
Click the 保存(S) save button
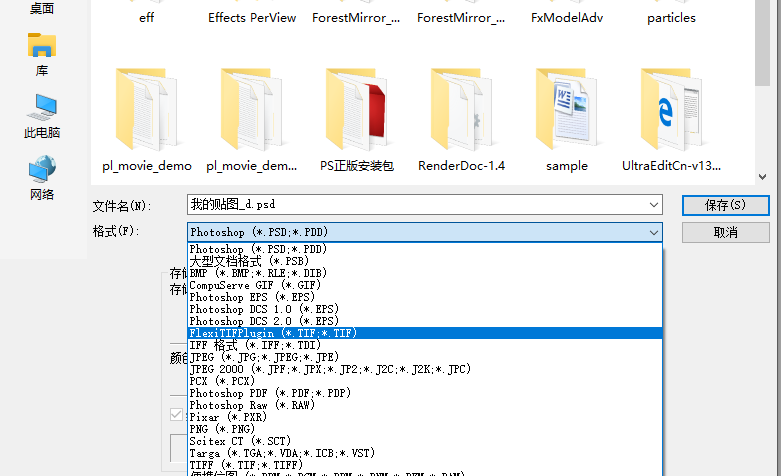725,205
